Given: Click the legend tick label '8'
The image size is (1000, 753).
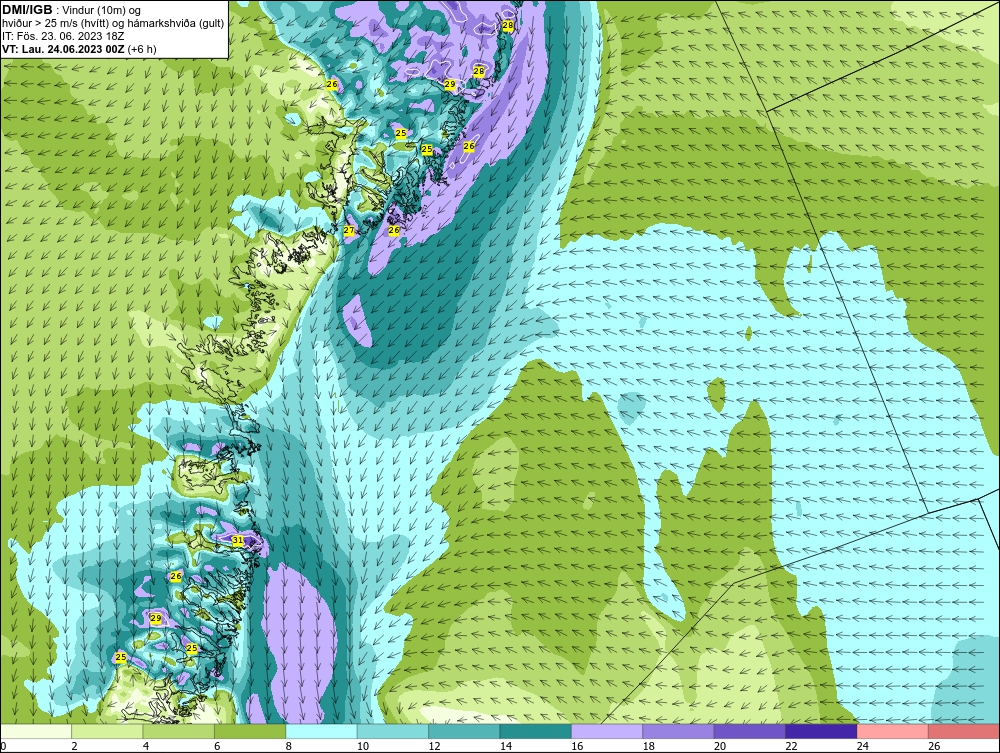Looking at the screenshot, I should [289, 746].
